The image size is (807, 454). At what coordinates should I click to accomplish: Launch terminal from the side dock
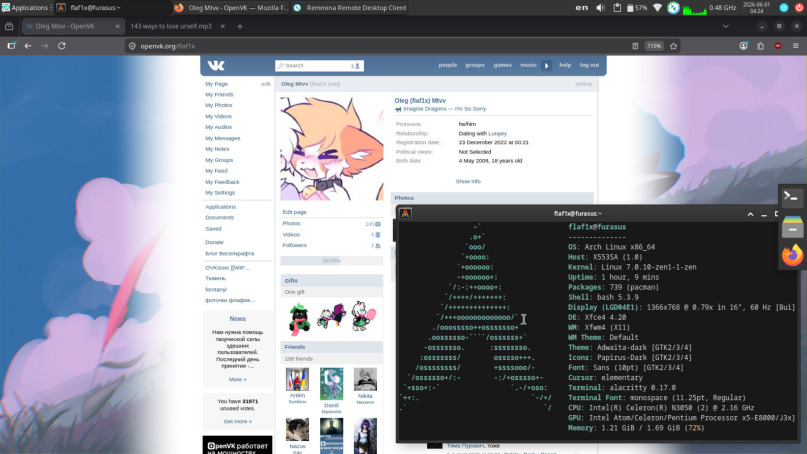tap(792, 197)
